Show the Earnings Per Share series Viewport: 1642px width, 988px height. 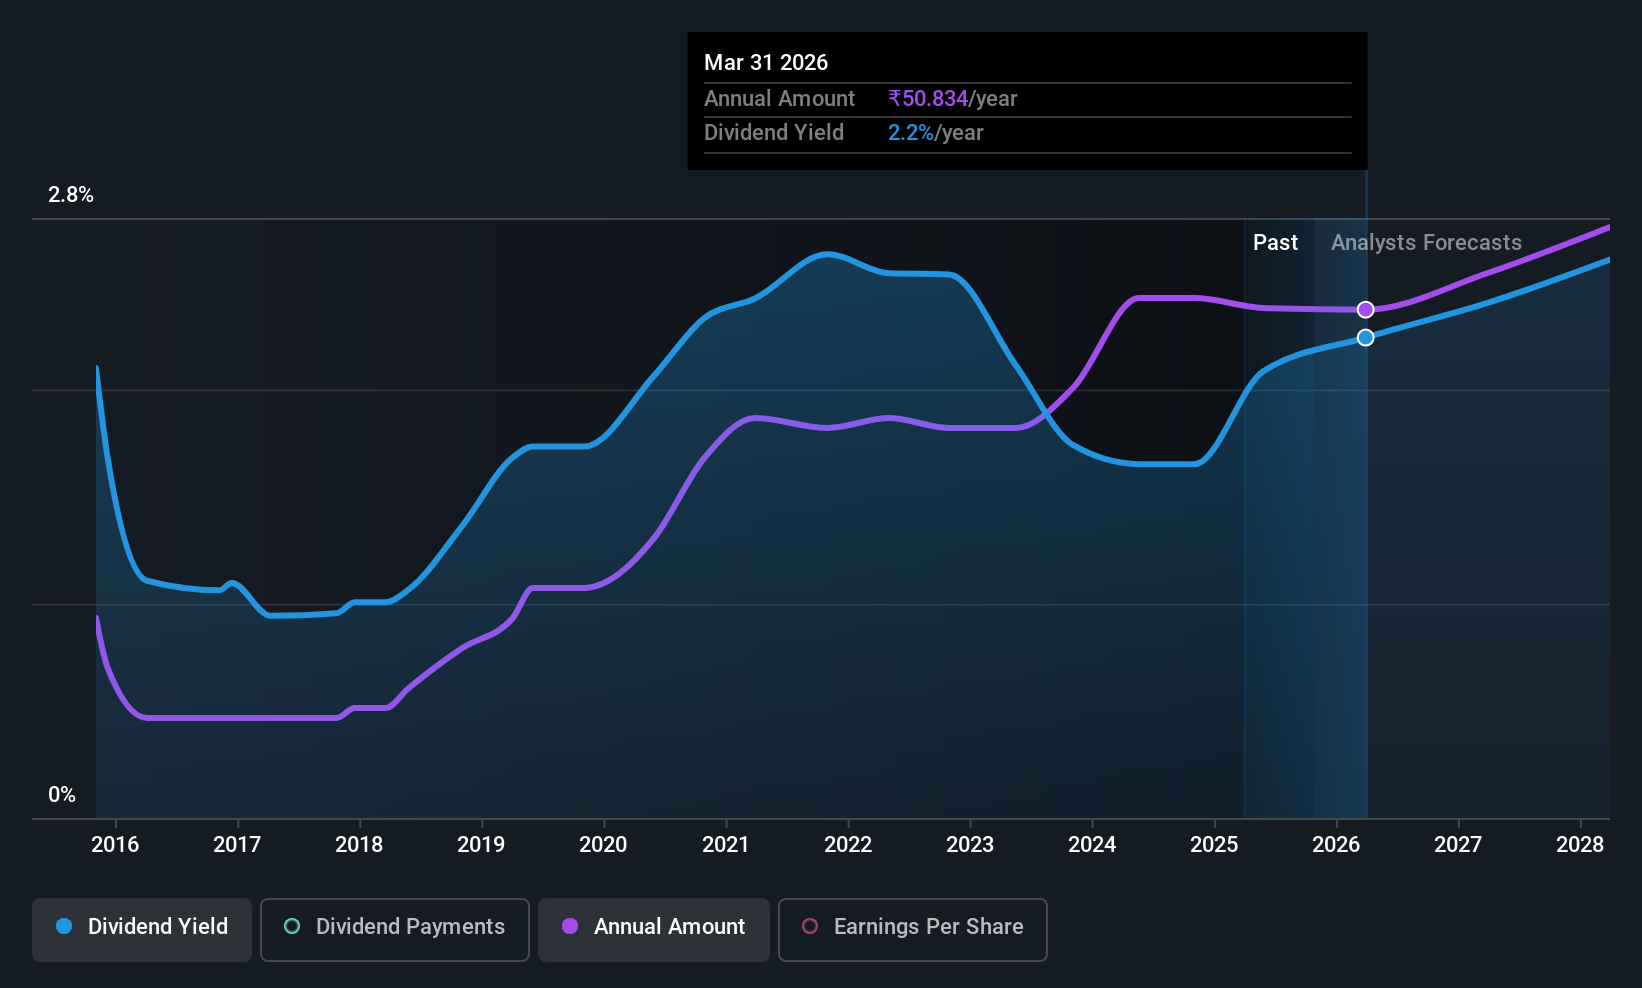pos(913,930)
